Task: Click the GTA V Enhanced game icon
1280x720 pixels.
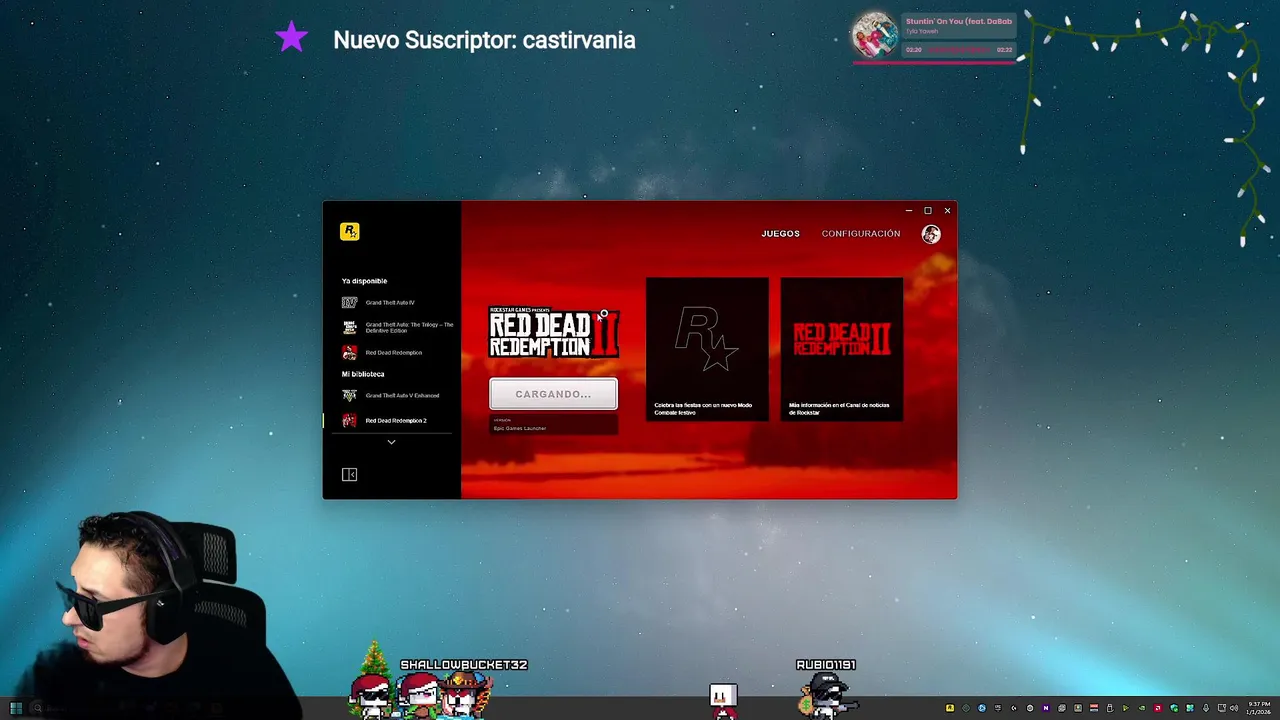Action: click(x=349, y=395)
